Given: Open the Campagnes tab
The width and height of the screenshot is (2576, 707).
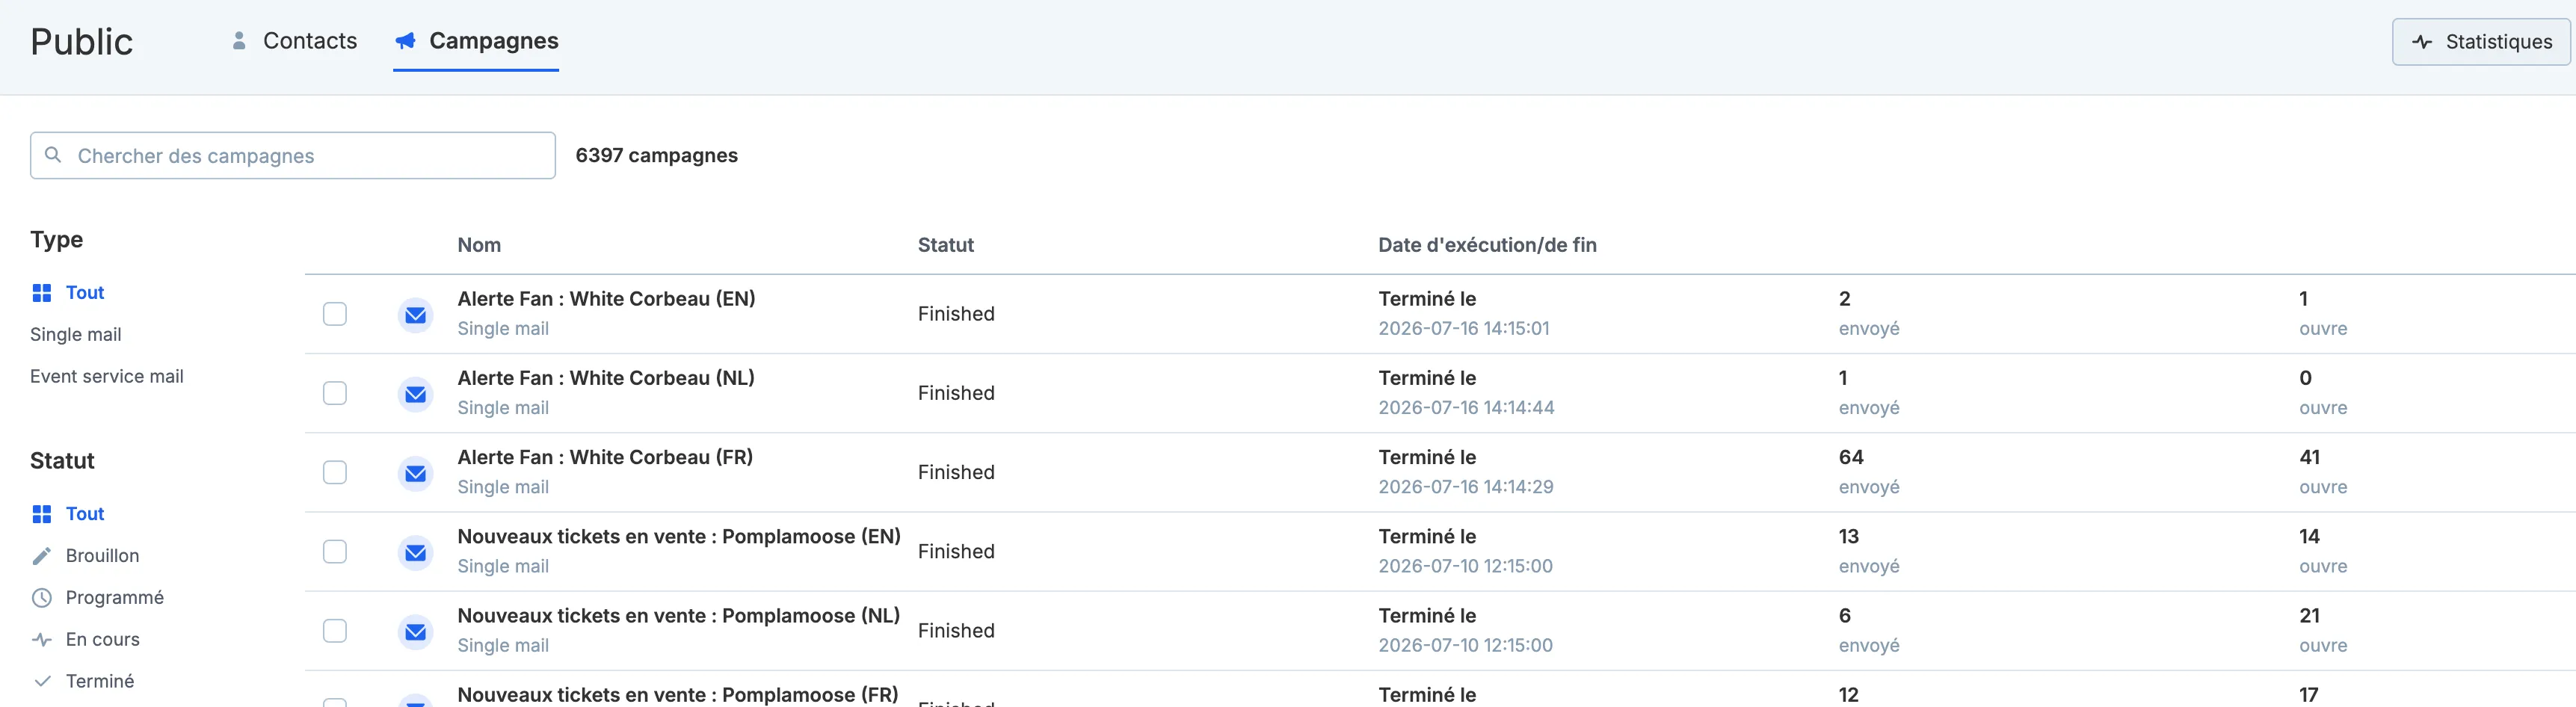Looking at the screenshot, I should (x=476, y=41).
